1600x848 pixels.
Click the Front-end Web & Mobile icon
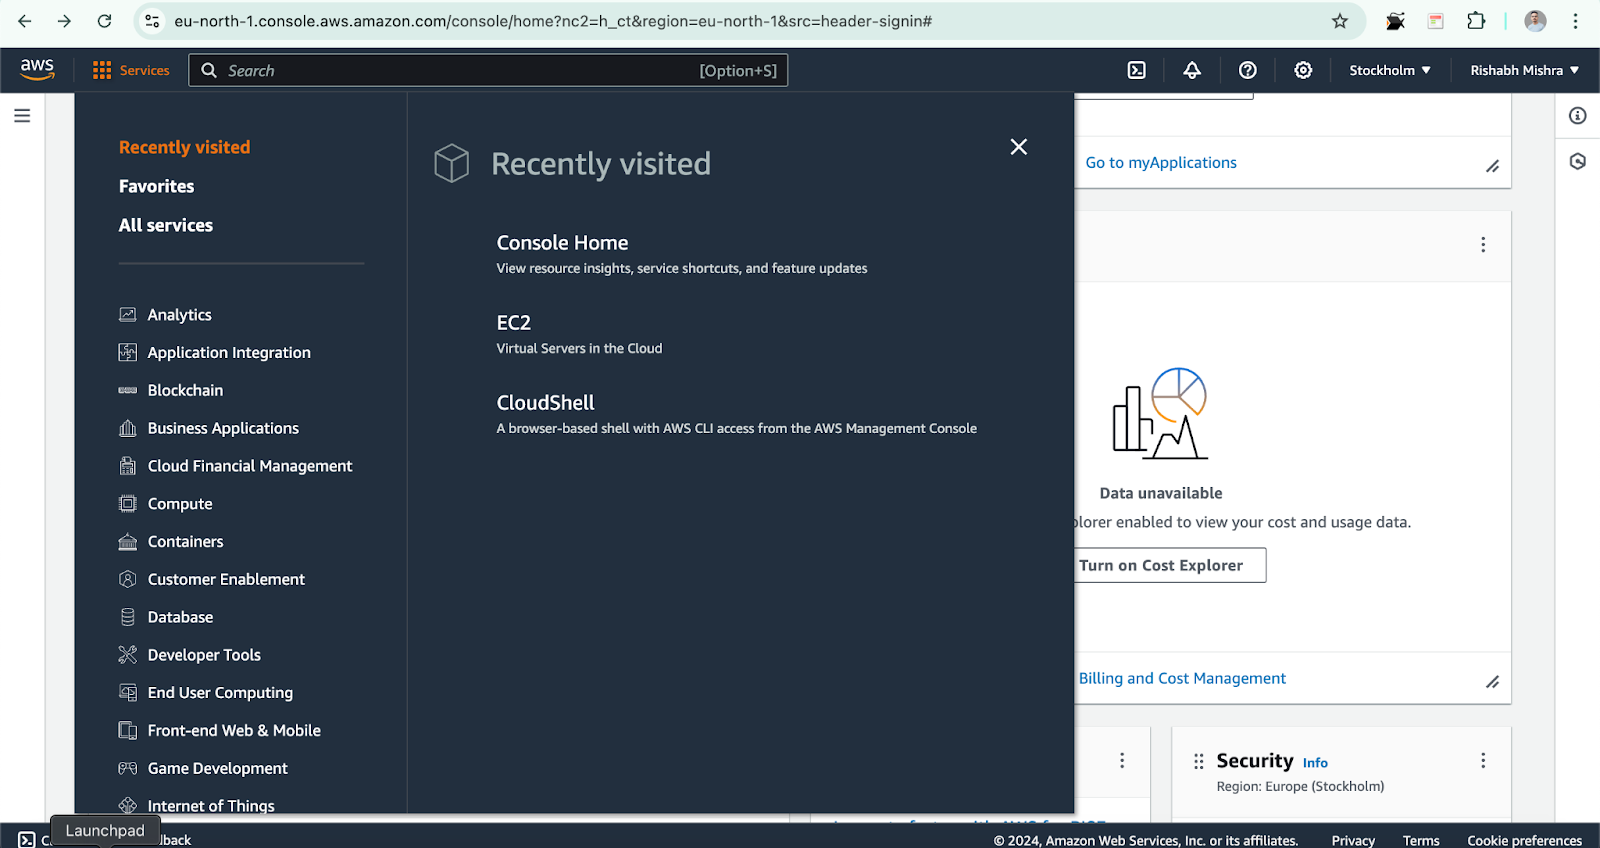tap(128, 731)
